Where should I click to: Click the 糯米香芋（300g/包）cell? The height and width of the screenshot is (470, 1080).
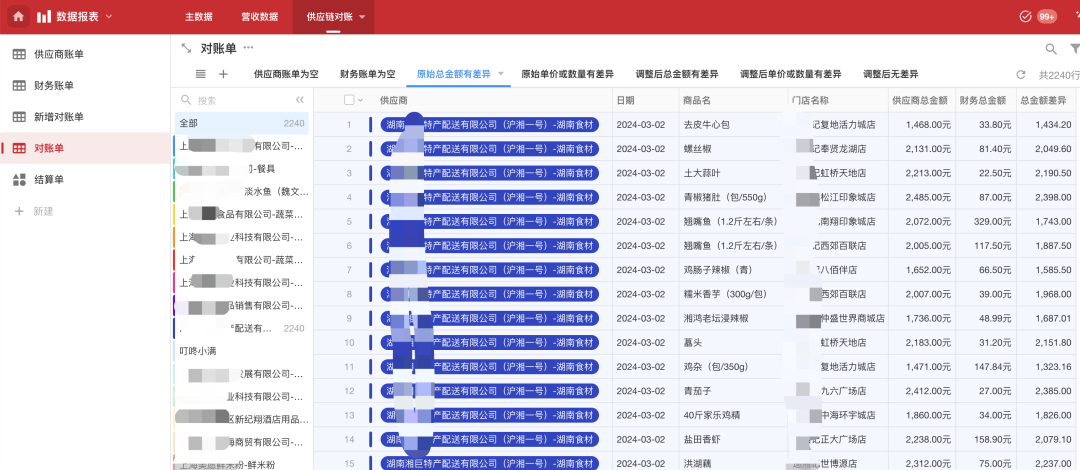[x=734, y=294]
